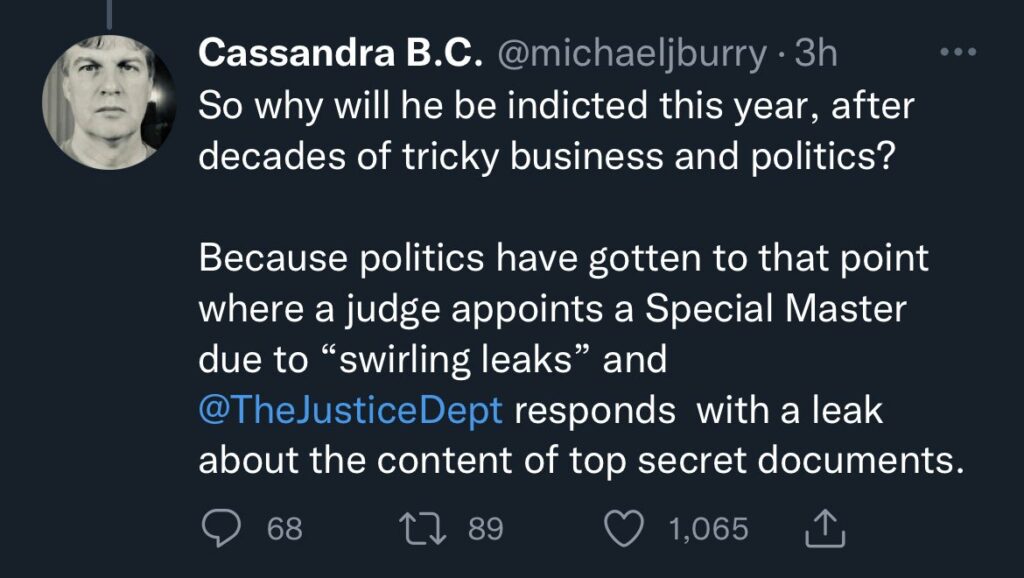Open the @TheJusticeDept mention link

(x=350, y=411)
